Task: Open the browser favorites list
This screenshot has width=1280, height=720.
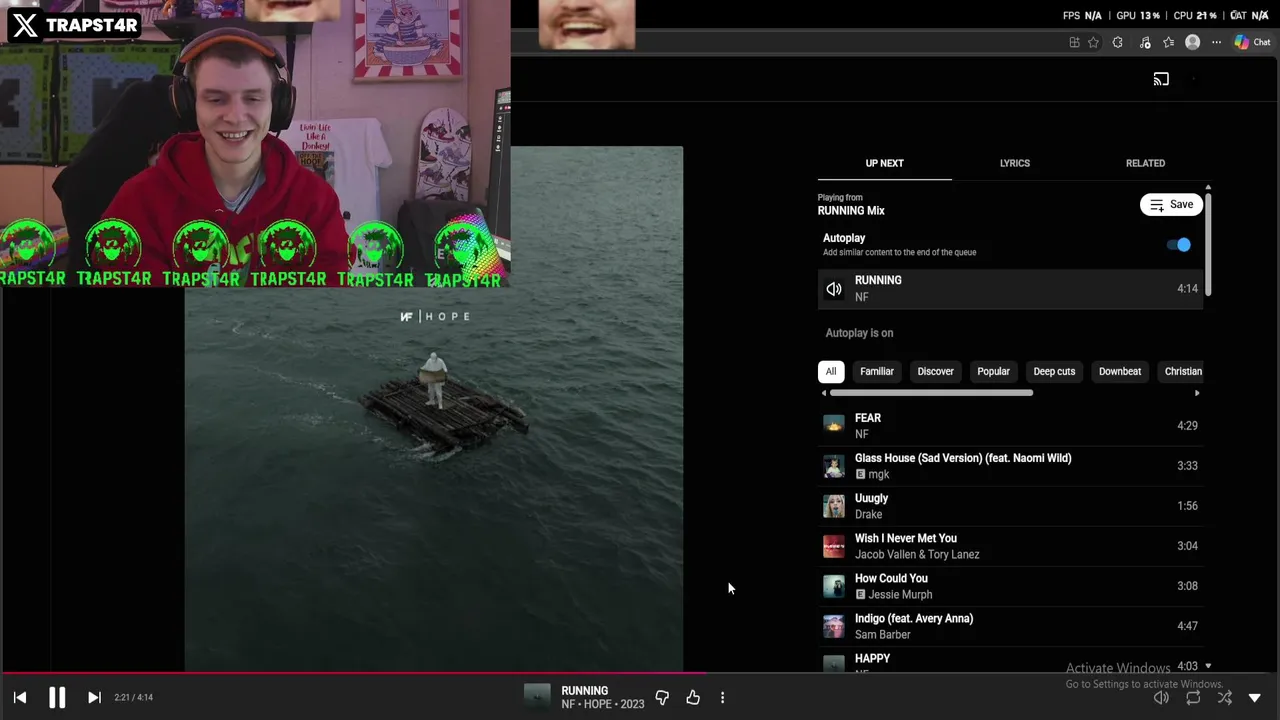Action: (1168, 42)
